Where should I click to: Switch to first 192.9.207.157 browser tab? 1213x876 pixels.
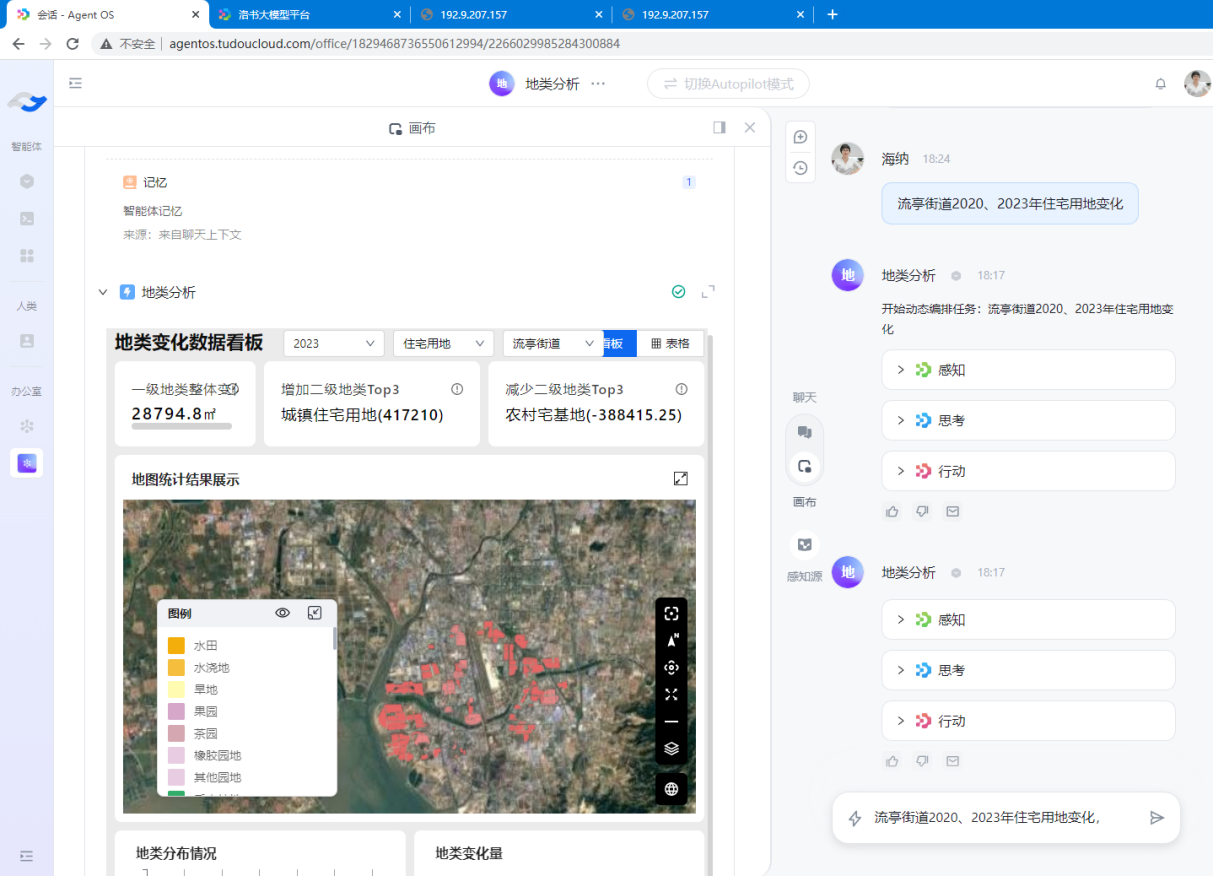coord(511,15)
